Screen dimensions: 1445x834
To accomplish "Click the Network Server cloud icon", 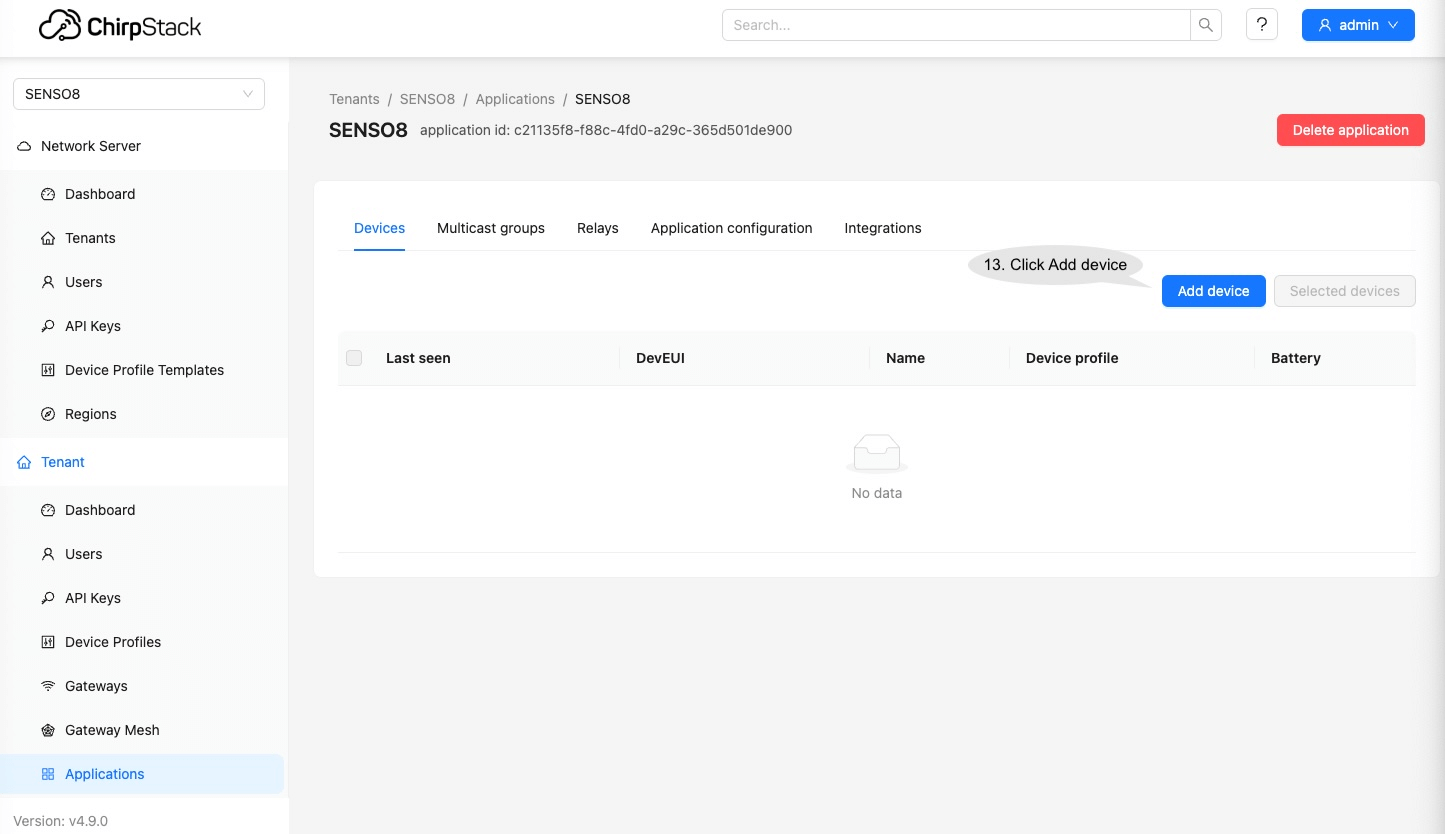I will pyautogui.click(x=24, y=146).
